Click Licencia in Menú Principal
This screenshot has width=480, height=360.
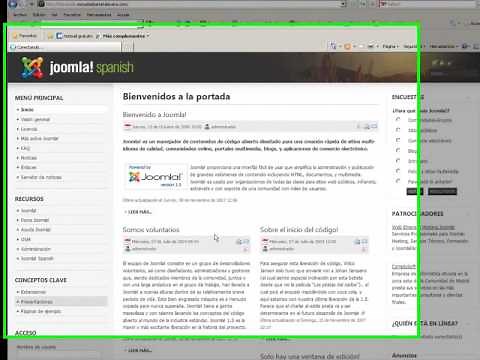click(x=29, y=129)
